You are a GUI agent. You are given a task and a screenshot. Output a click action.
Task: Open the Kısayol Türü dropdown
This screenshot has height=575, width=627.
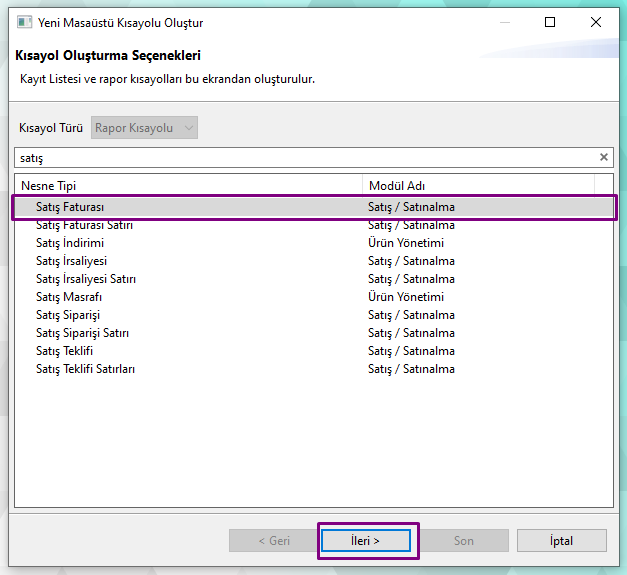pyautogui.click(x=145, y=128)
